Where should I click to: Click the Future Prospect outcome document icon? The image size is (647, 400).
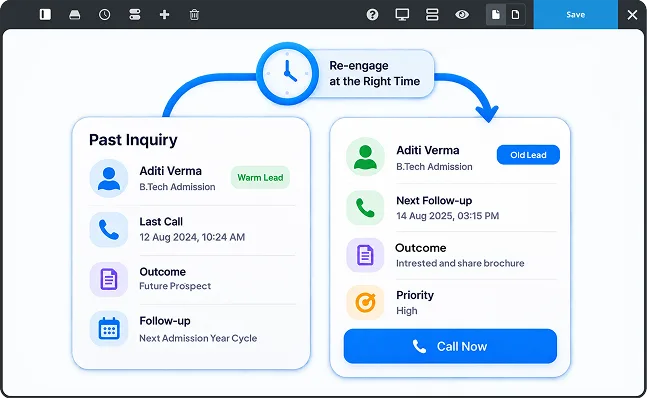coord(109,279)
